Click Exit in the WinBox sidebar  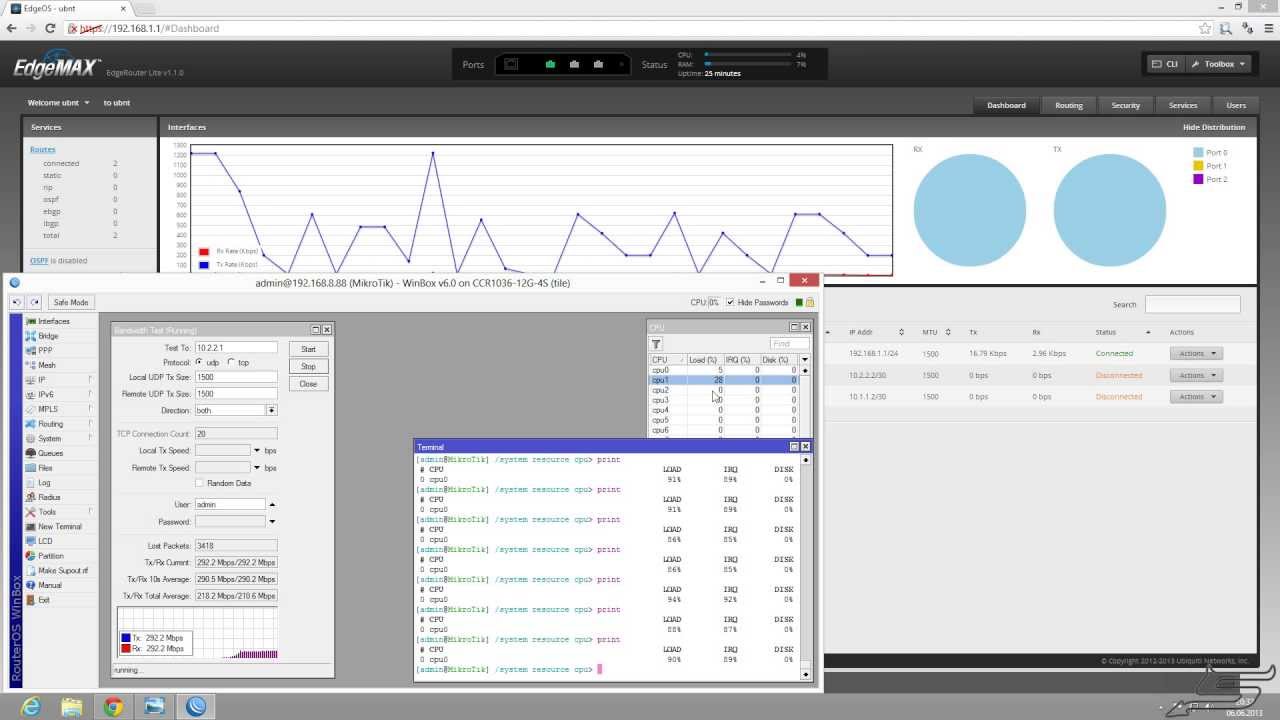pyautogui.click(x=43, y=600)
